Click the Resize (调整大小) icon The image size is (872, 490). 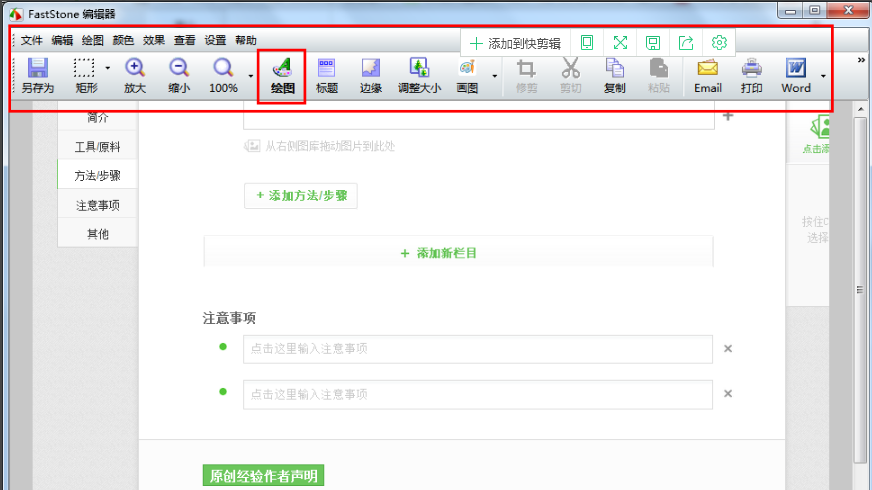point(420,76)
